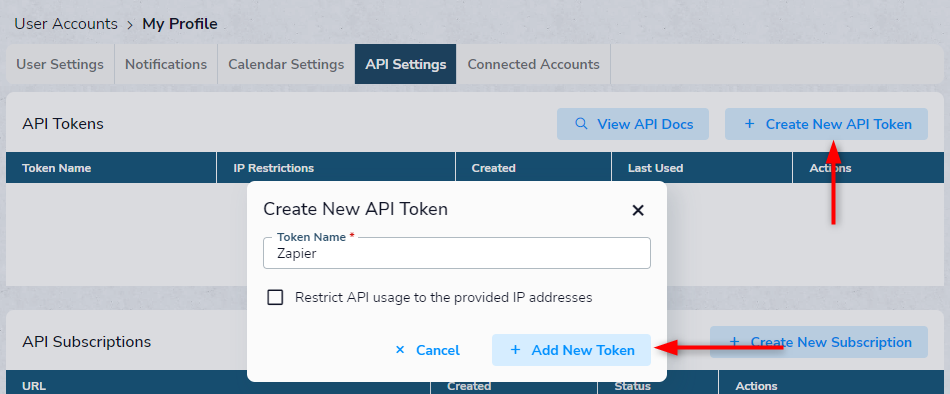Close the Create New API Token dialog
Screen dimensions: 950x394
637,210
